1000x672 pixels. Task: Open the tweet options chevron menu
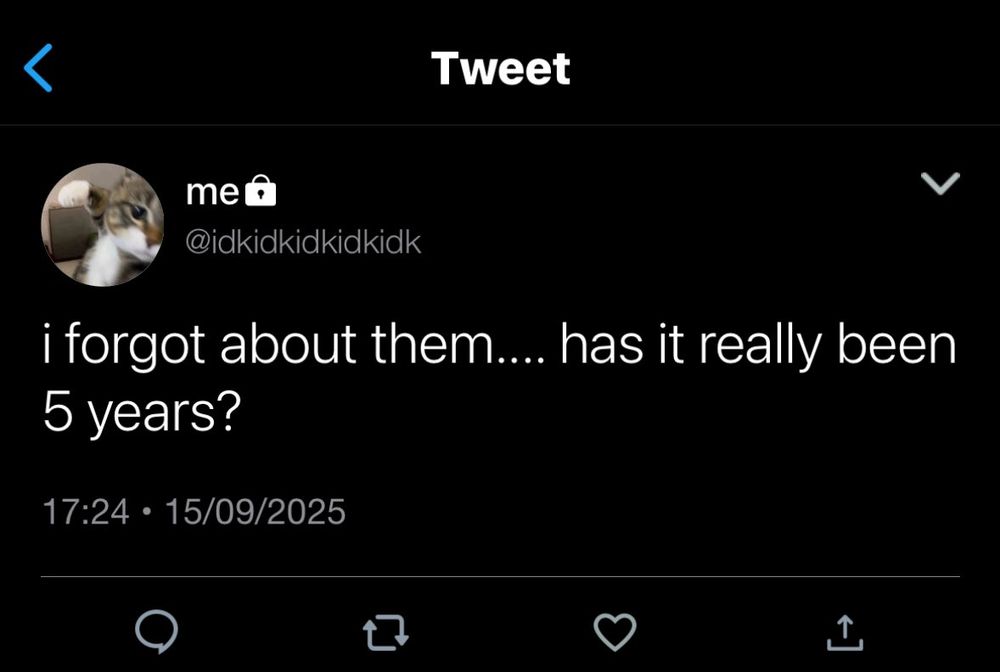tap(940, 183)
